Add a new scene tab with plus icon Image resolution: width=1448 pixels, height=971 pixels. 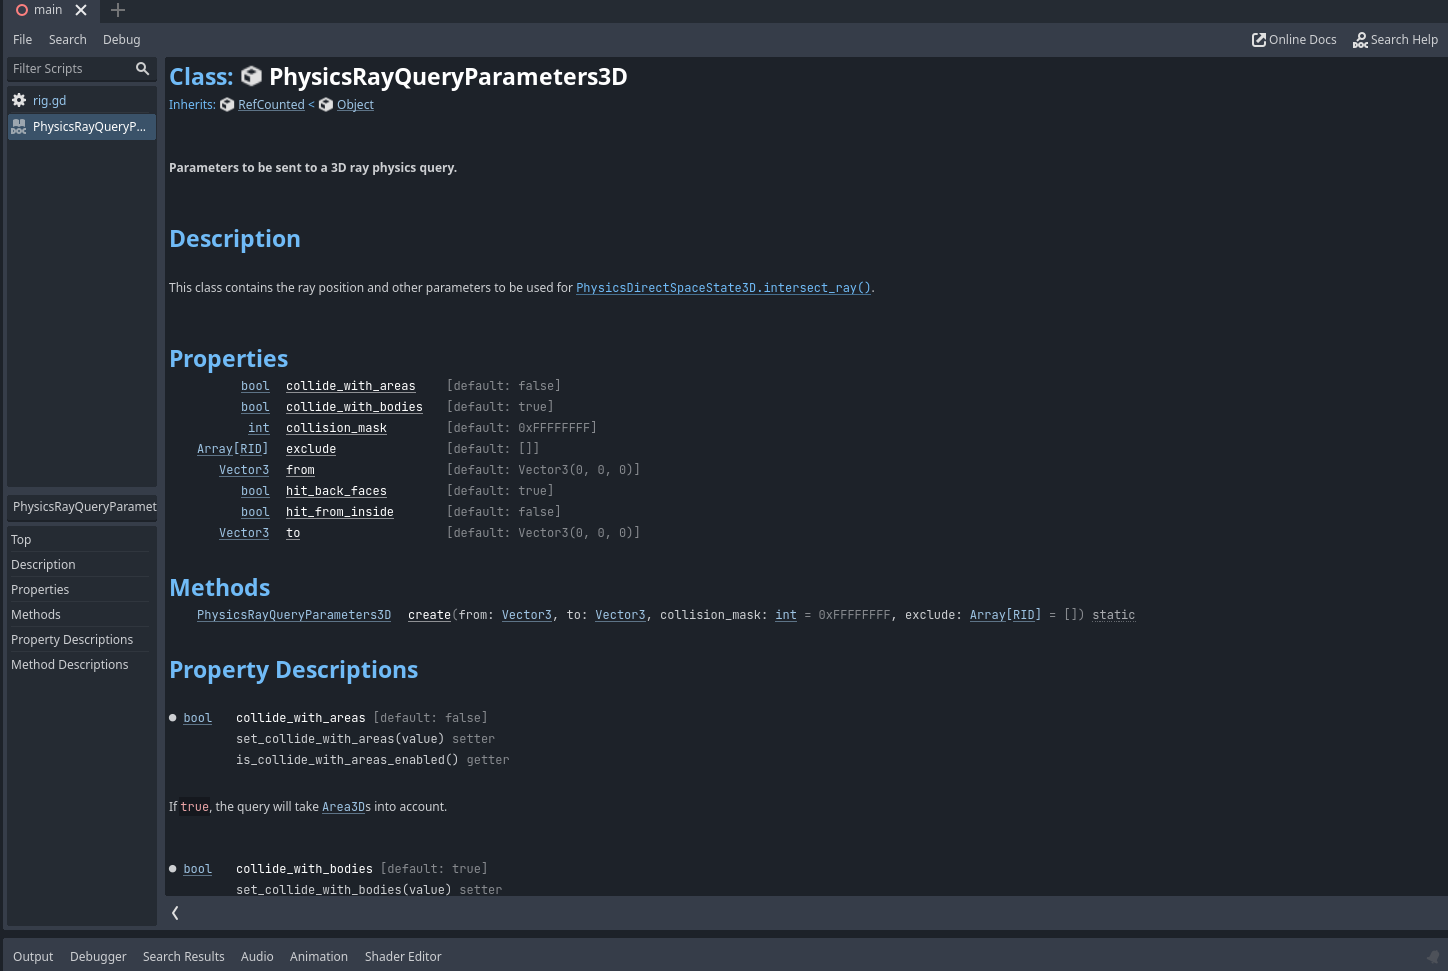click(x=118, y=10)
